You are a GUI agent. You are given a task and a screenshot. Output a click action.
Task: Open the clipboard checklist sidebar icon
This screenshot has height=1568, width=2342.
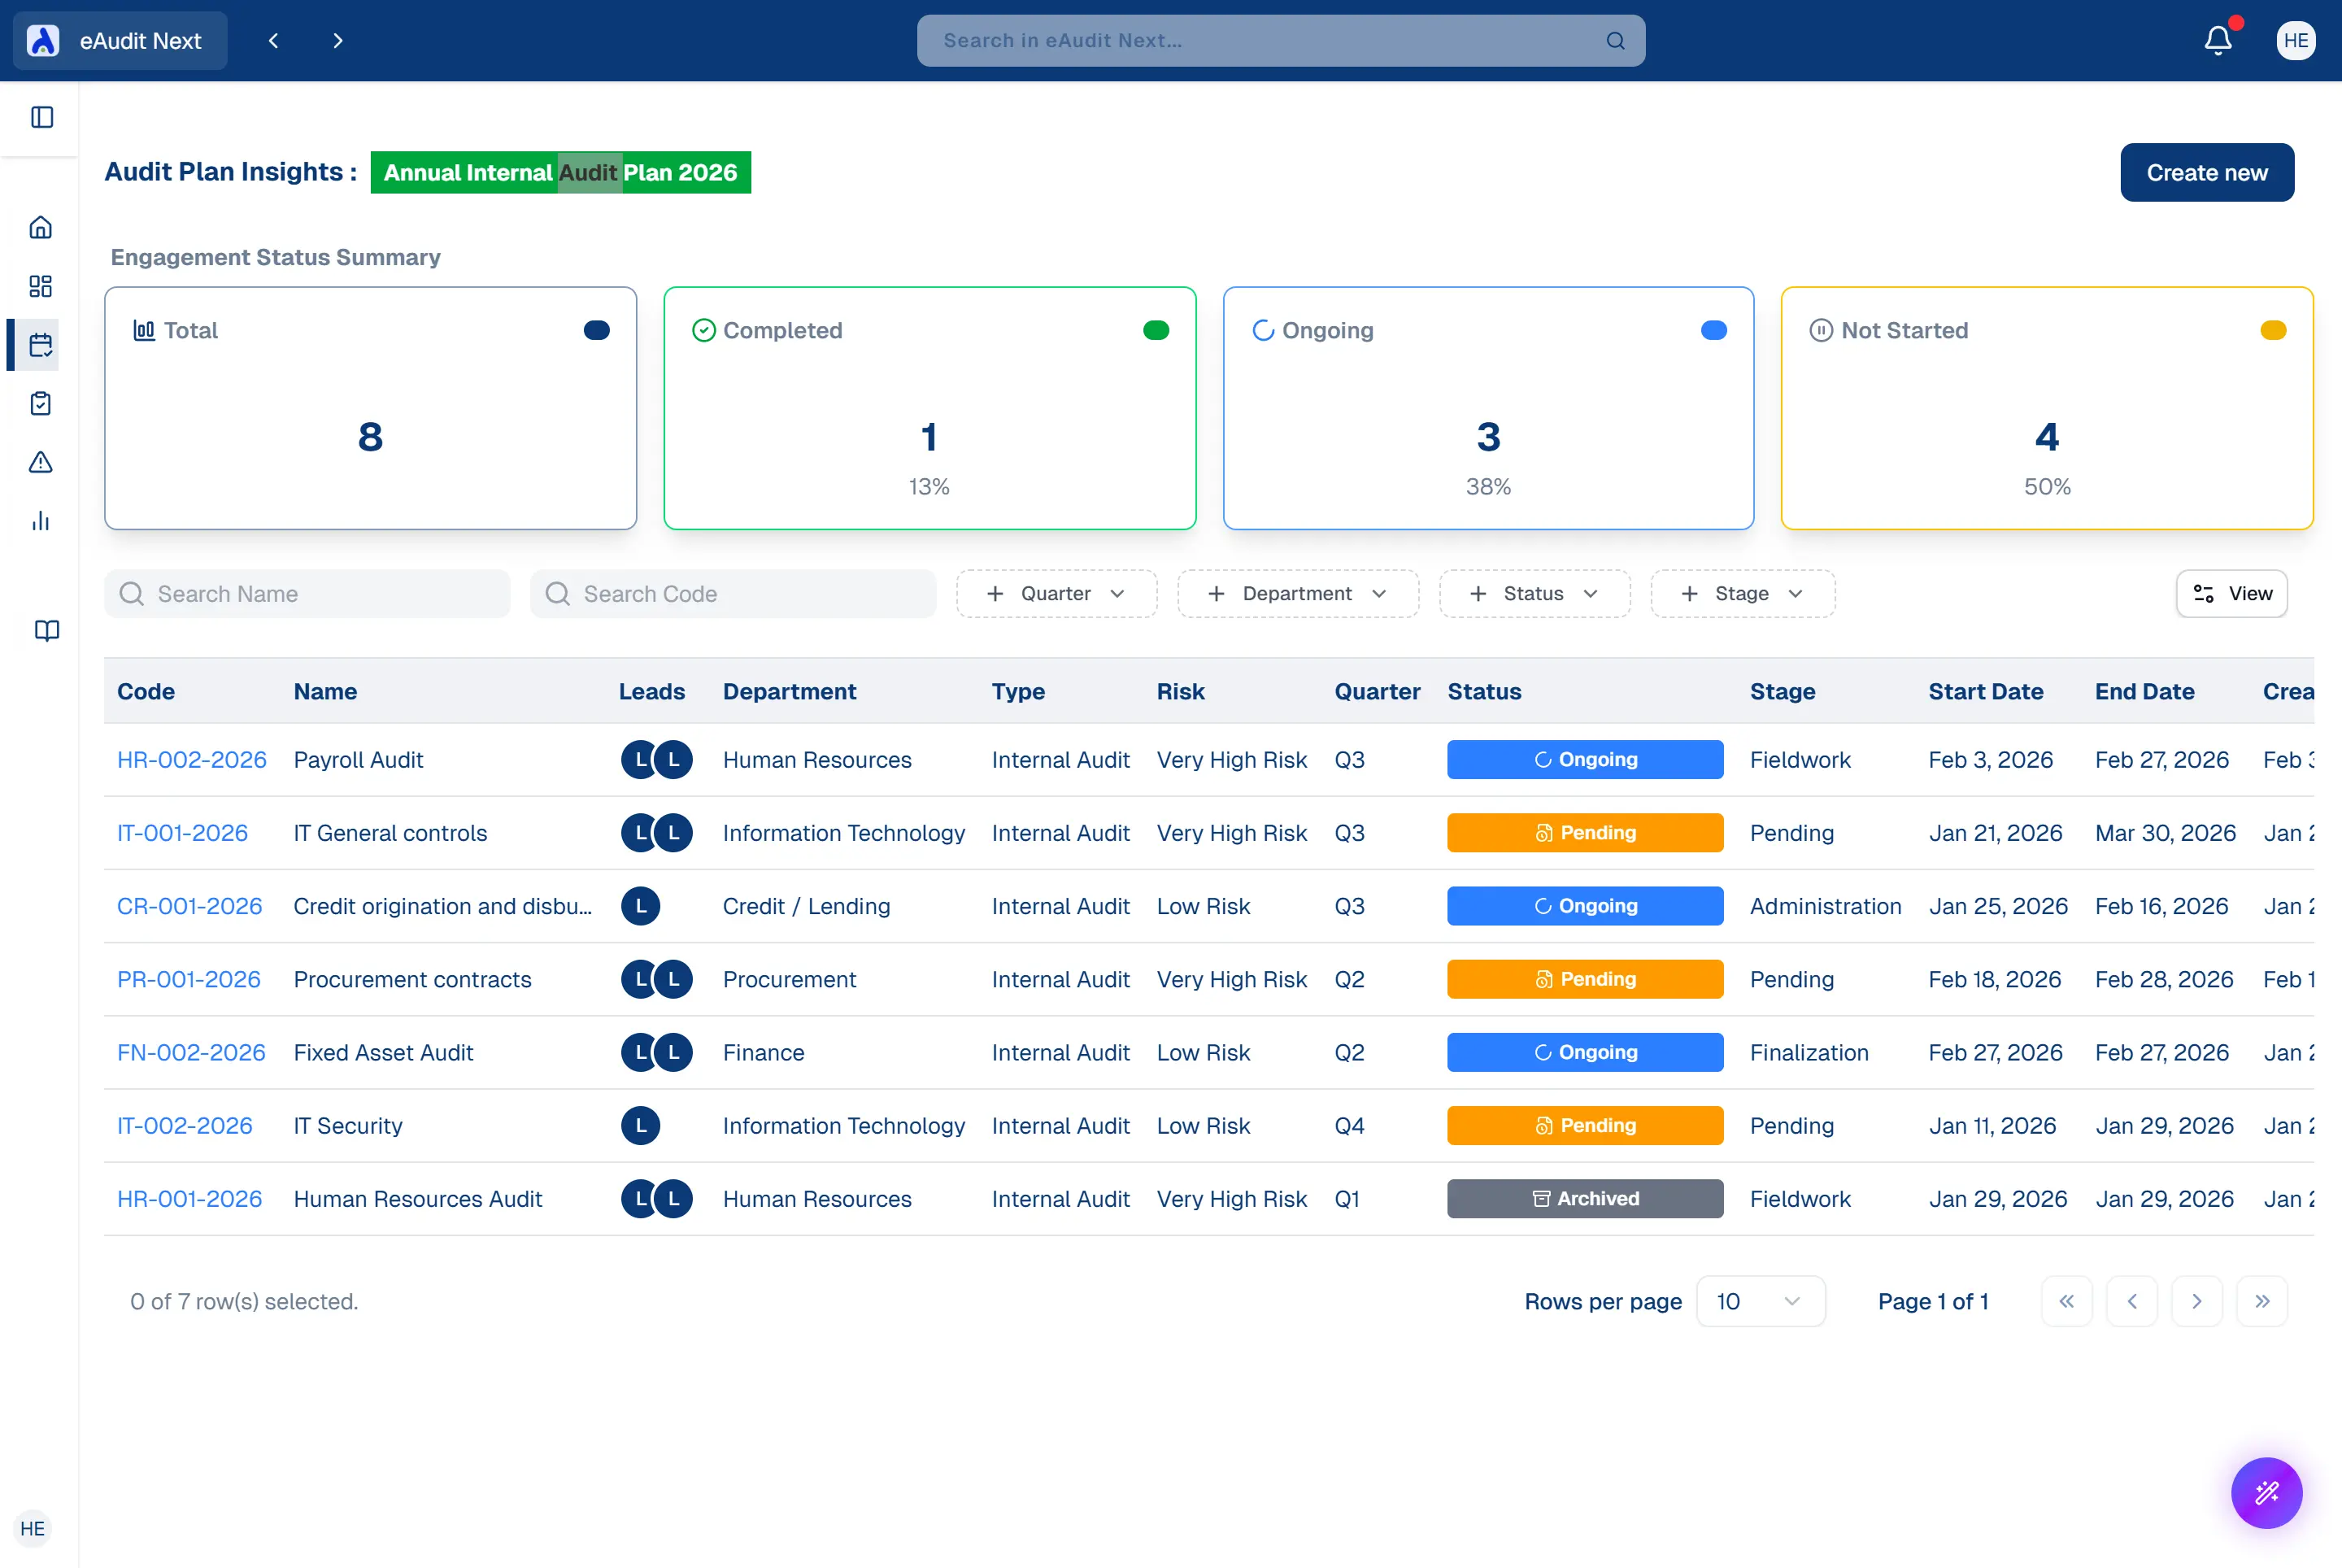41,403
